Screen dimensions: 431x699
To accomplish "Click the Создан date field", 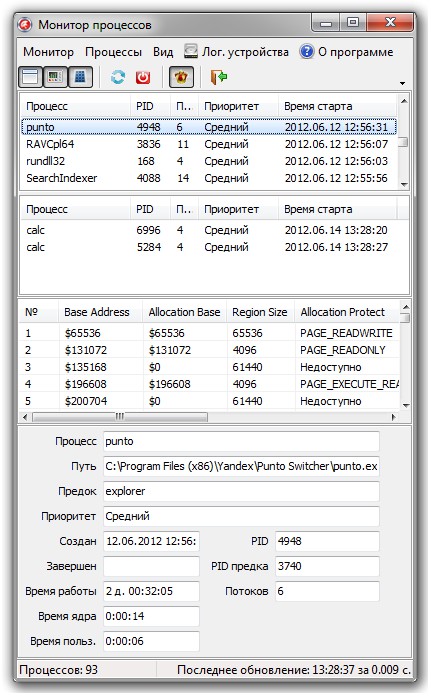I will point(151,541).
